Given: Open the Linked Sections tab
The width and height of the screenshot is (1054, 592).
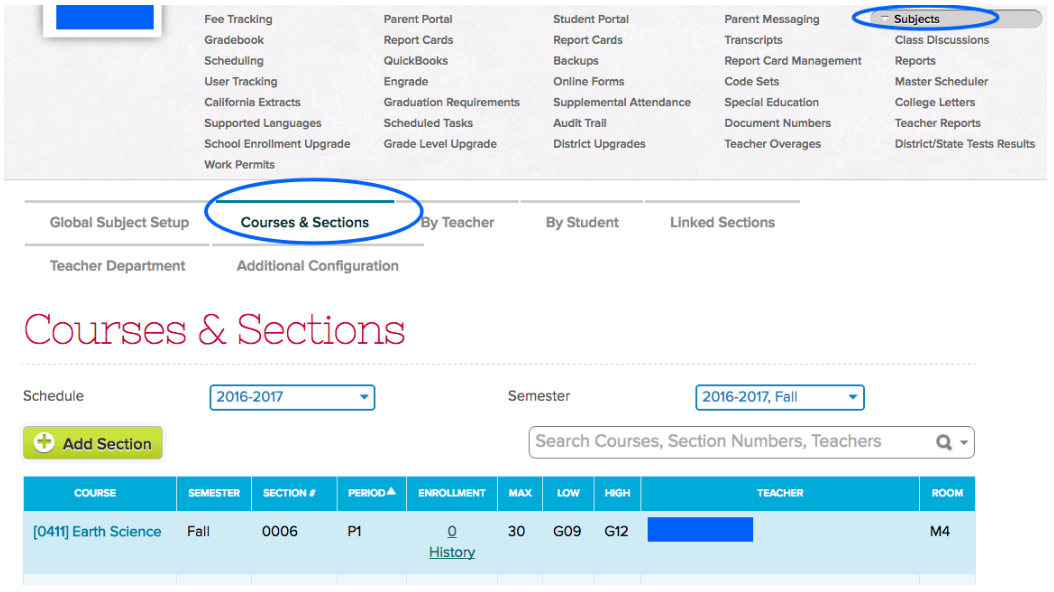Looking at the screenshot, I should (722, 222).
